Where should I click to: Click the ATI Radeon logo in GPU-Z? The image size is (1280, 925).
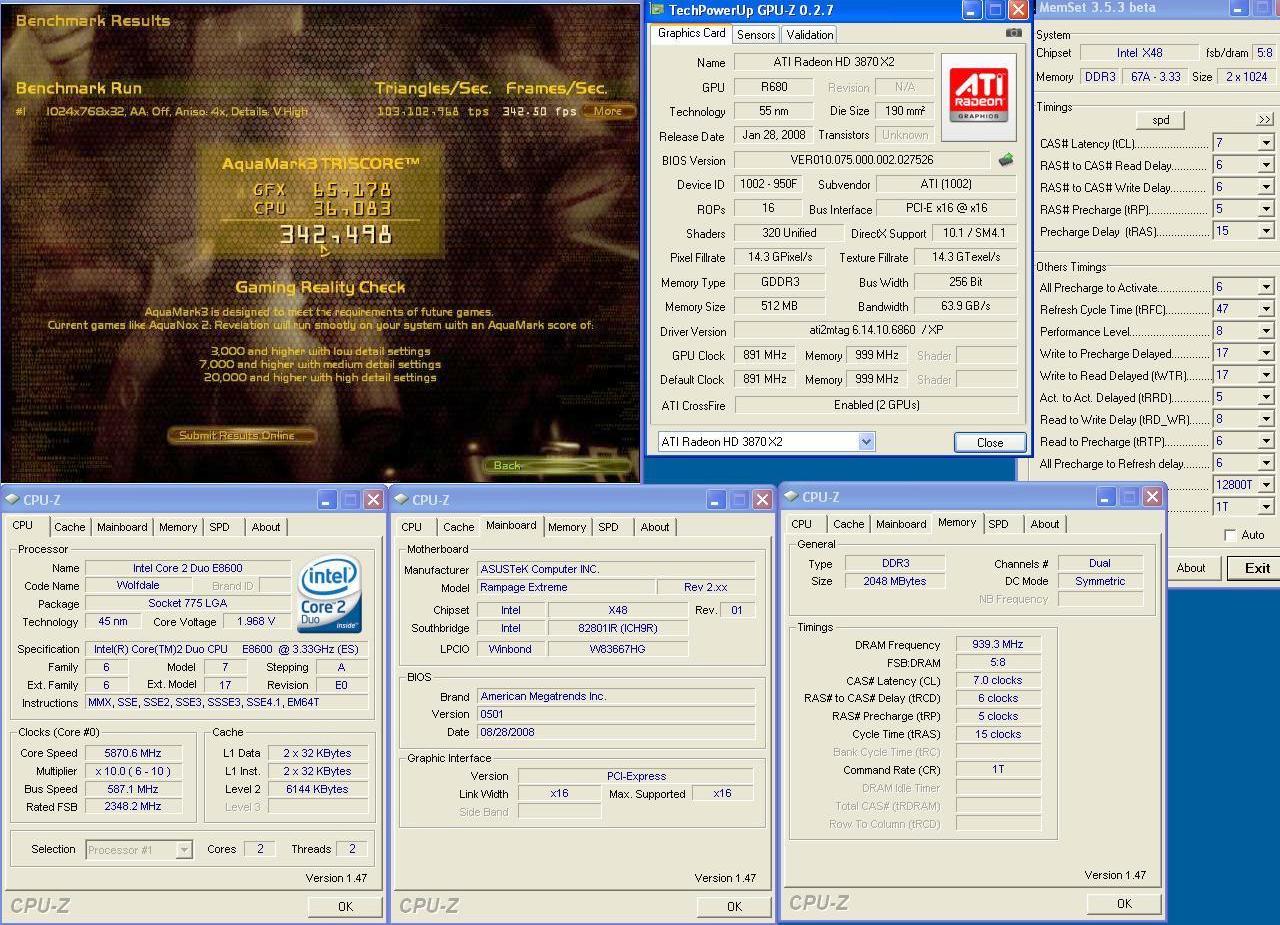pos(979,96)
